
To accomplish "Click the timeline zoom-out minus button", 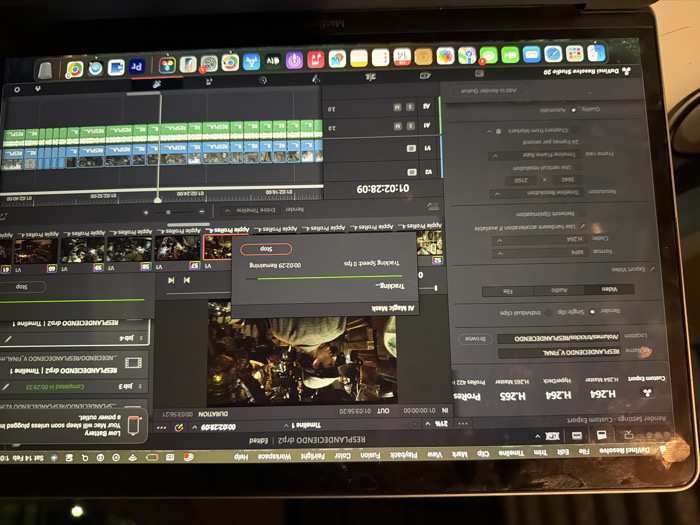I will coord(201,212).
